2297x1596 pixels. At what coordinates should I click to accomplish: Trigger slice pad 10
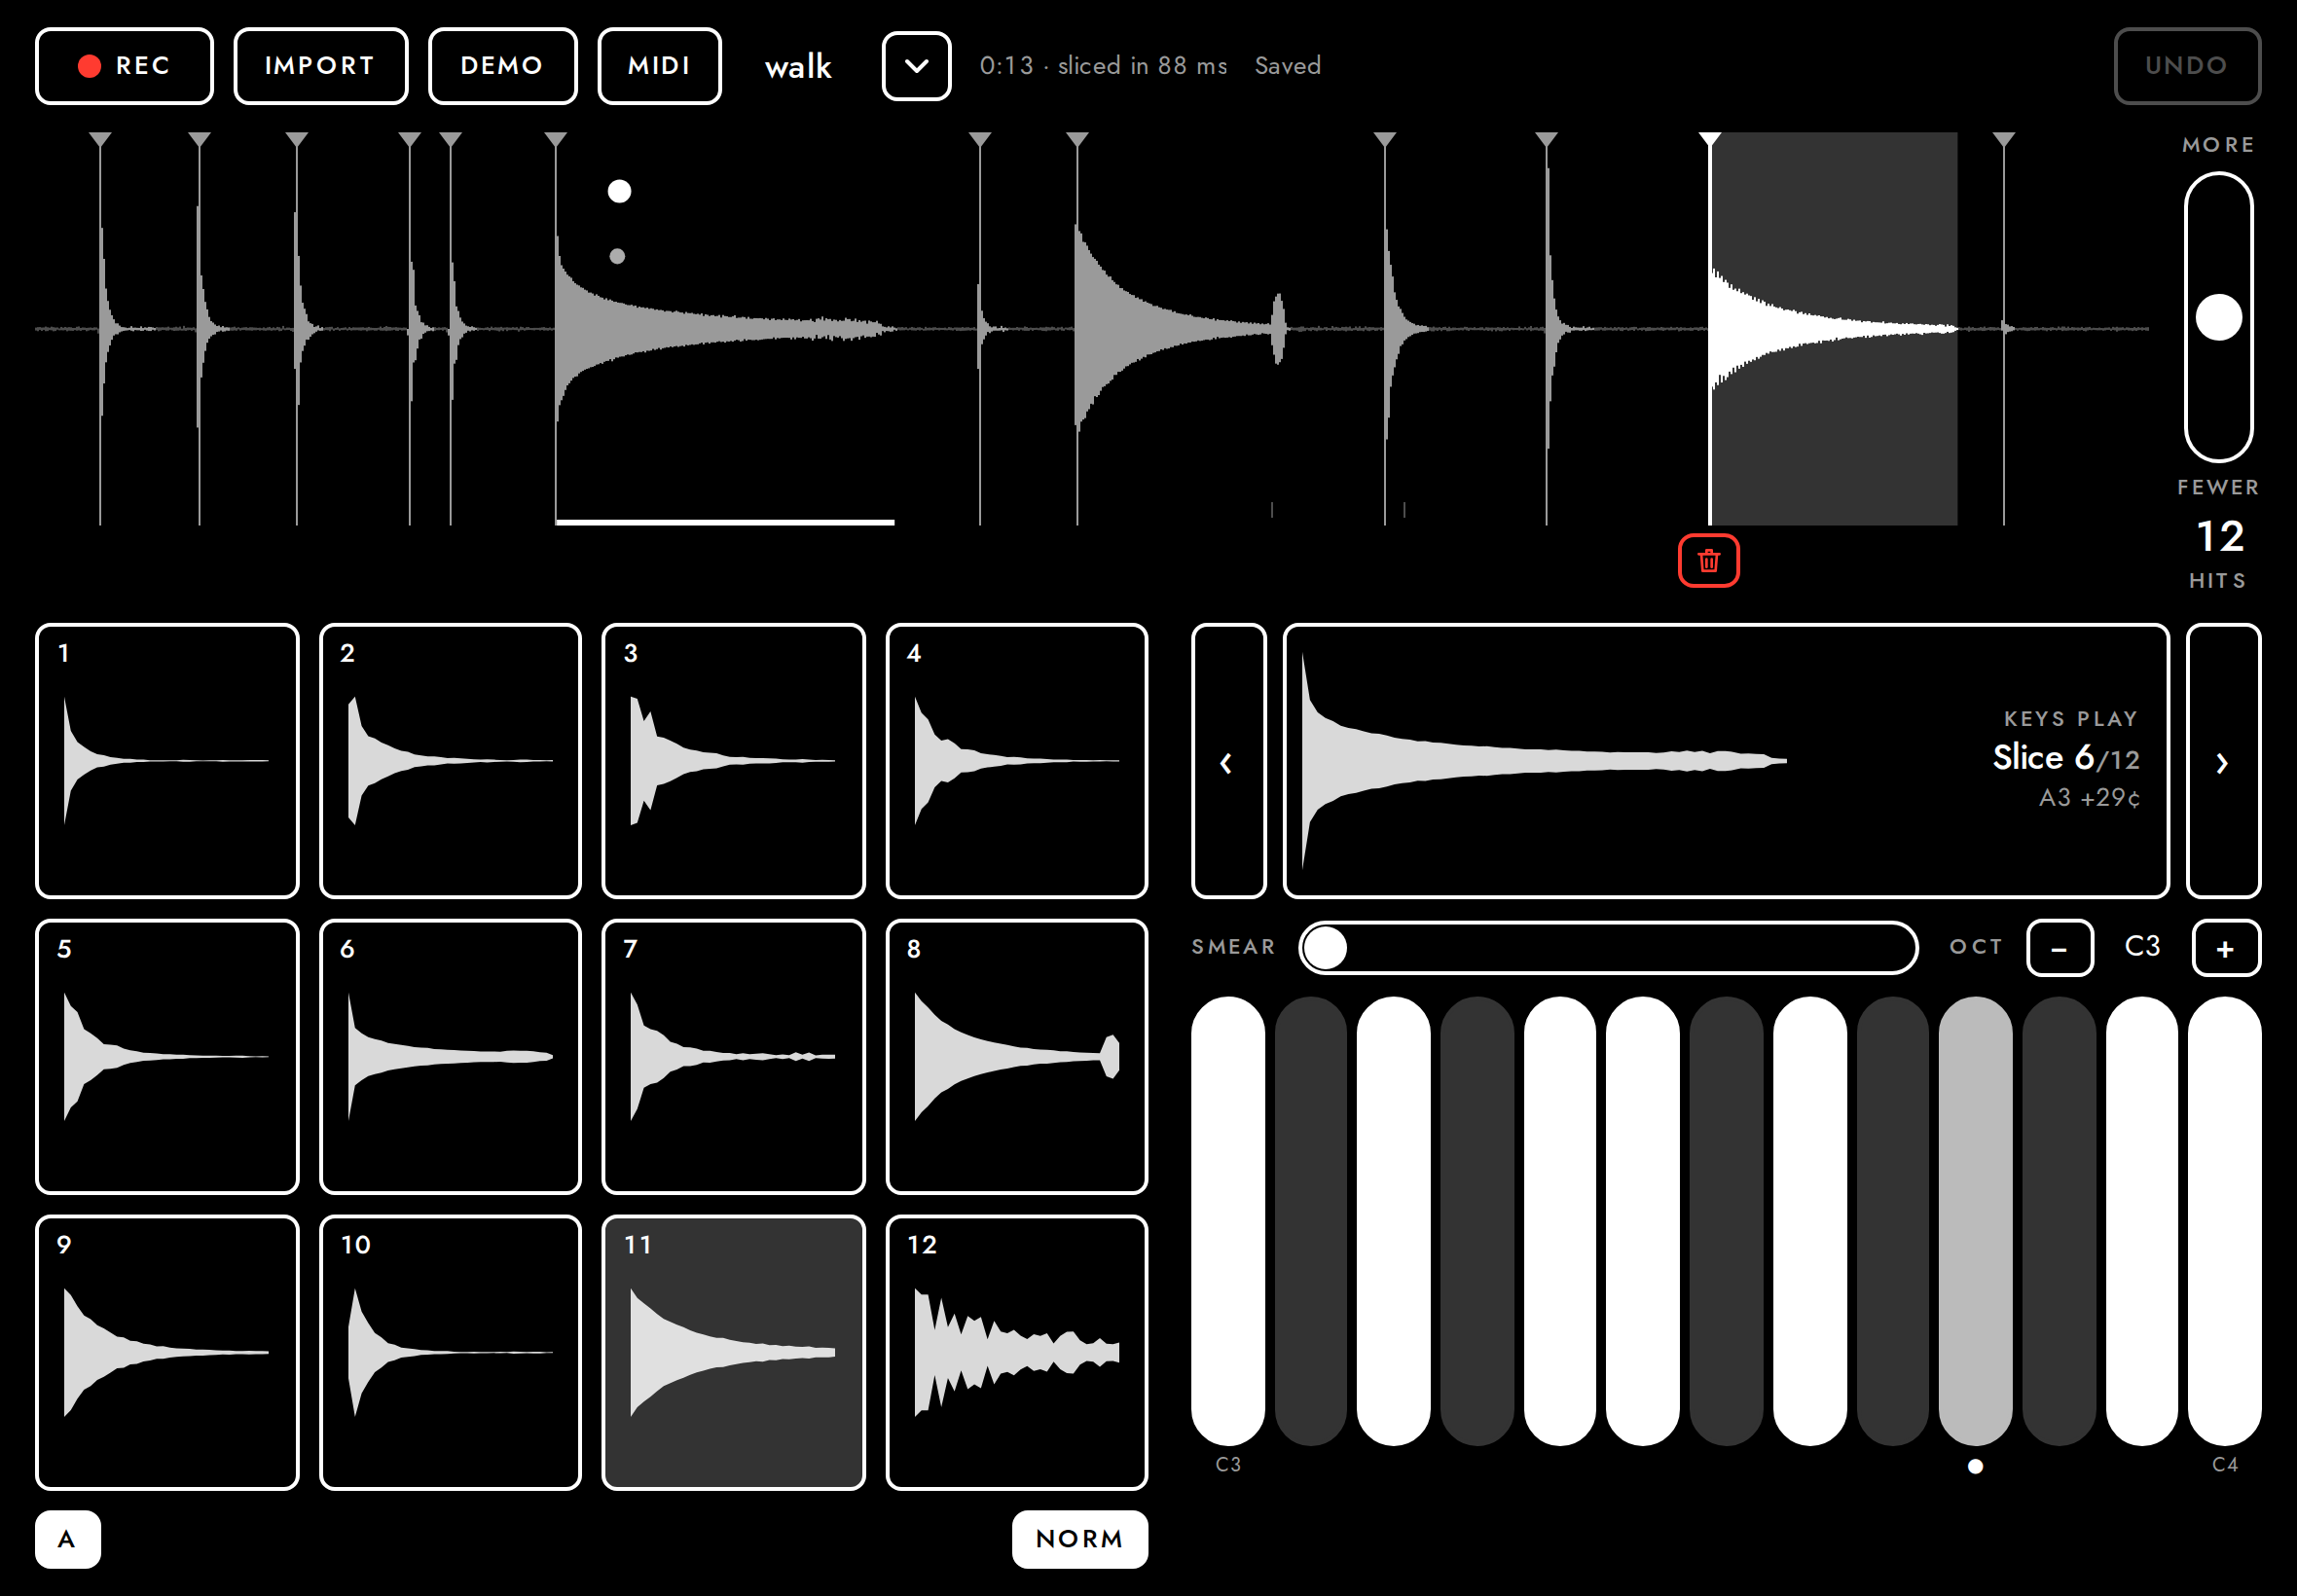click(450, 1353)
